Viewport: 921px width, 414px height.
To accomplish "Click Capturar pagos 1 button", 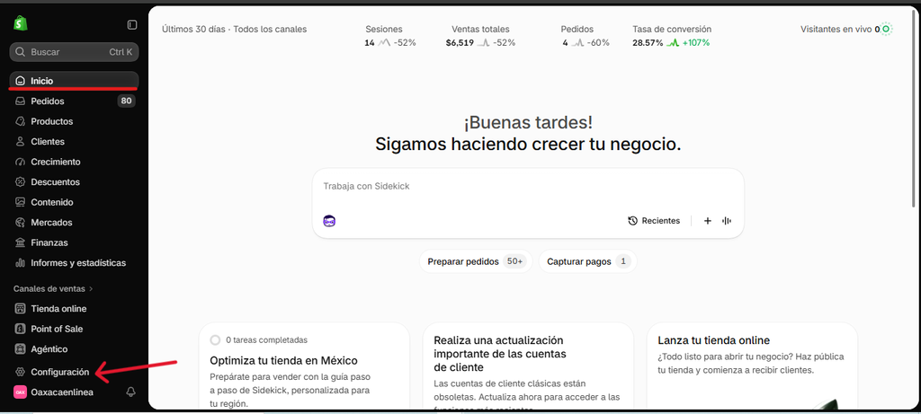I will pos(587,261).
